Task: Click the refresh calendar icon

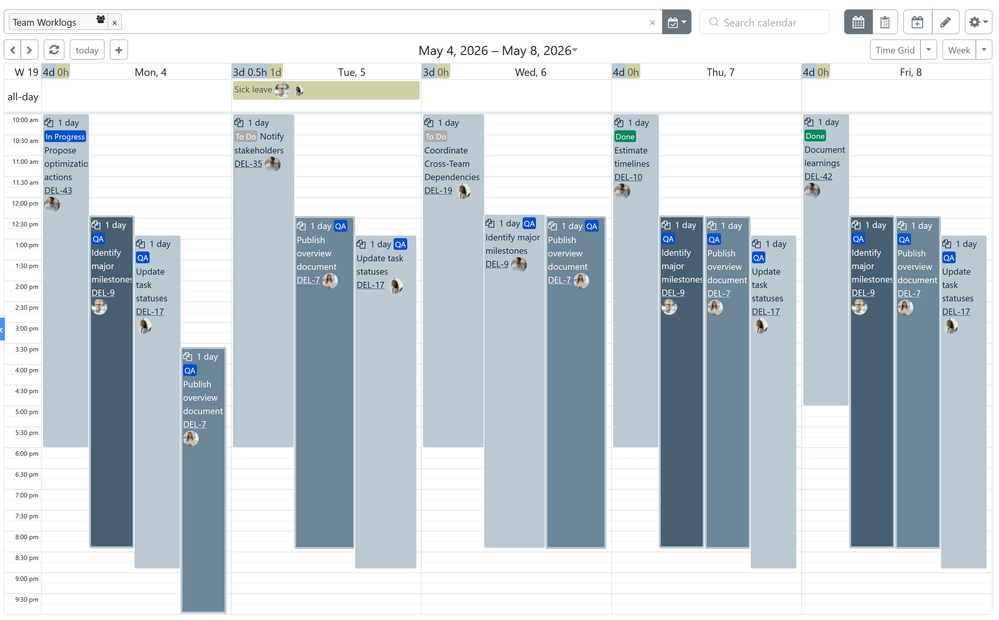Action: (x=54, y=50)
